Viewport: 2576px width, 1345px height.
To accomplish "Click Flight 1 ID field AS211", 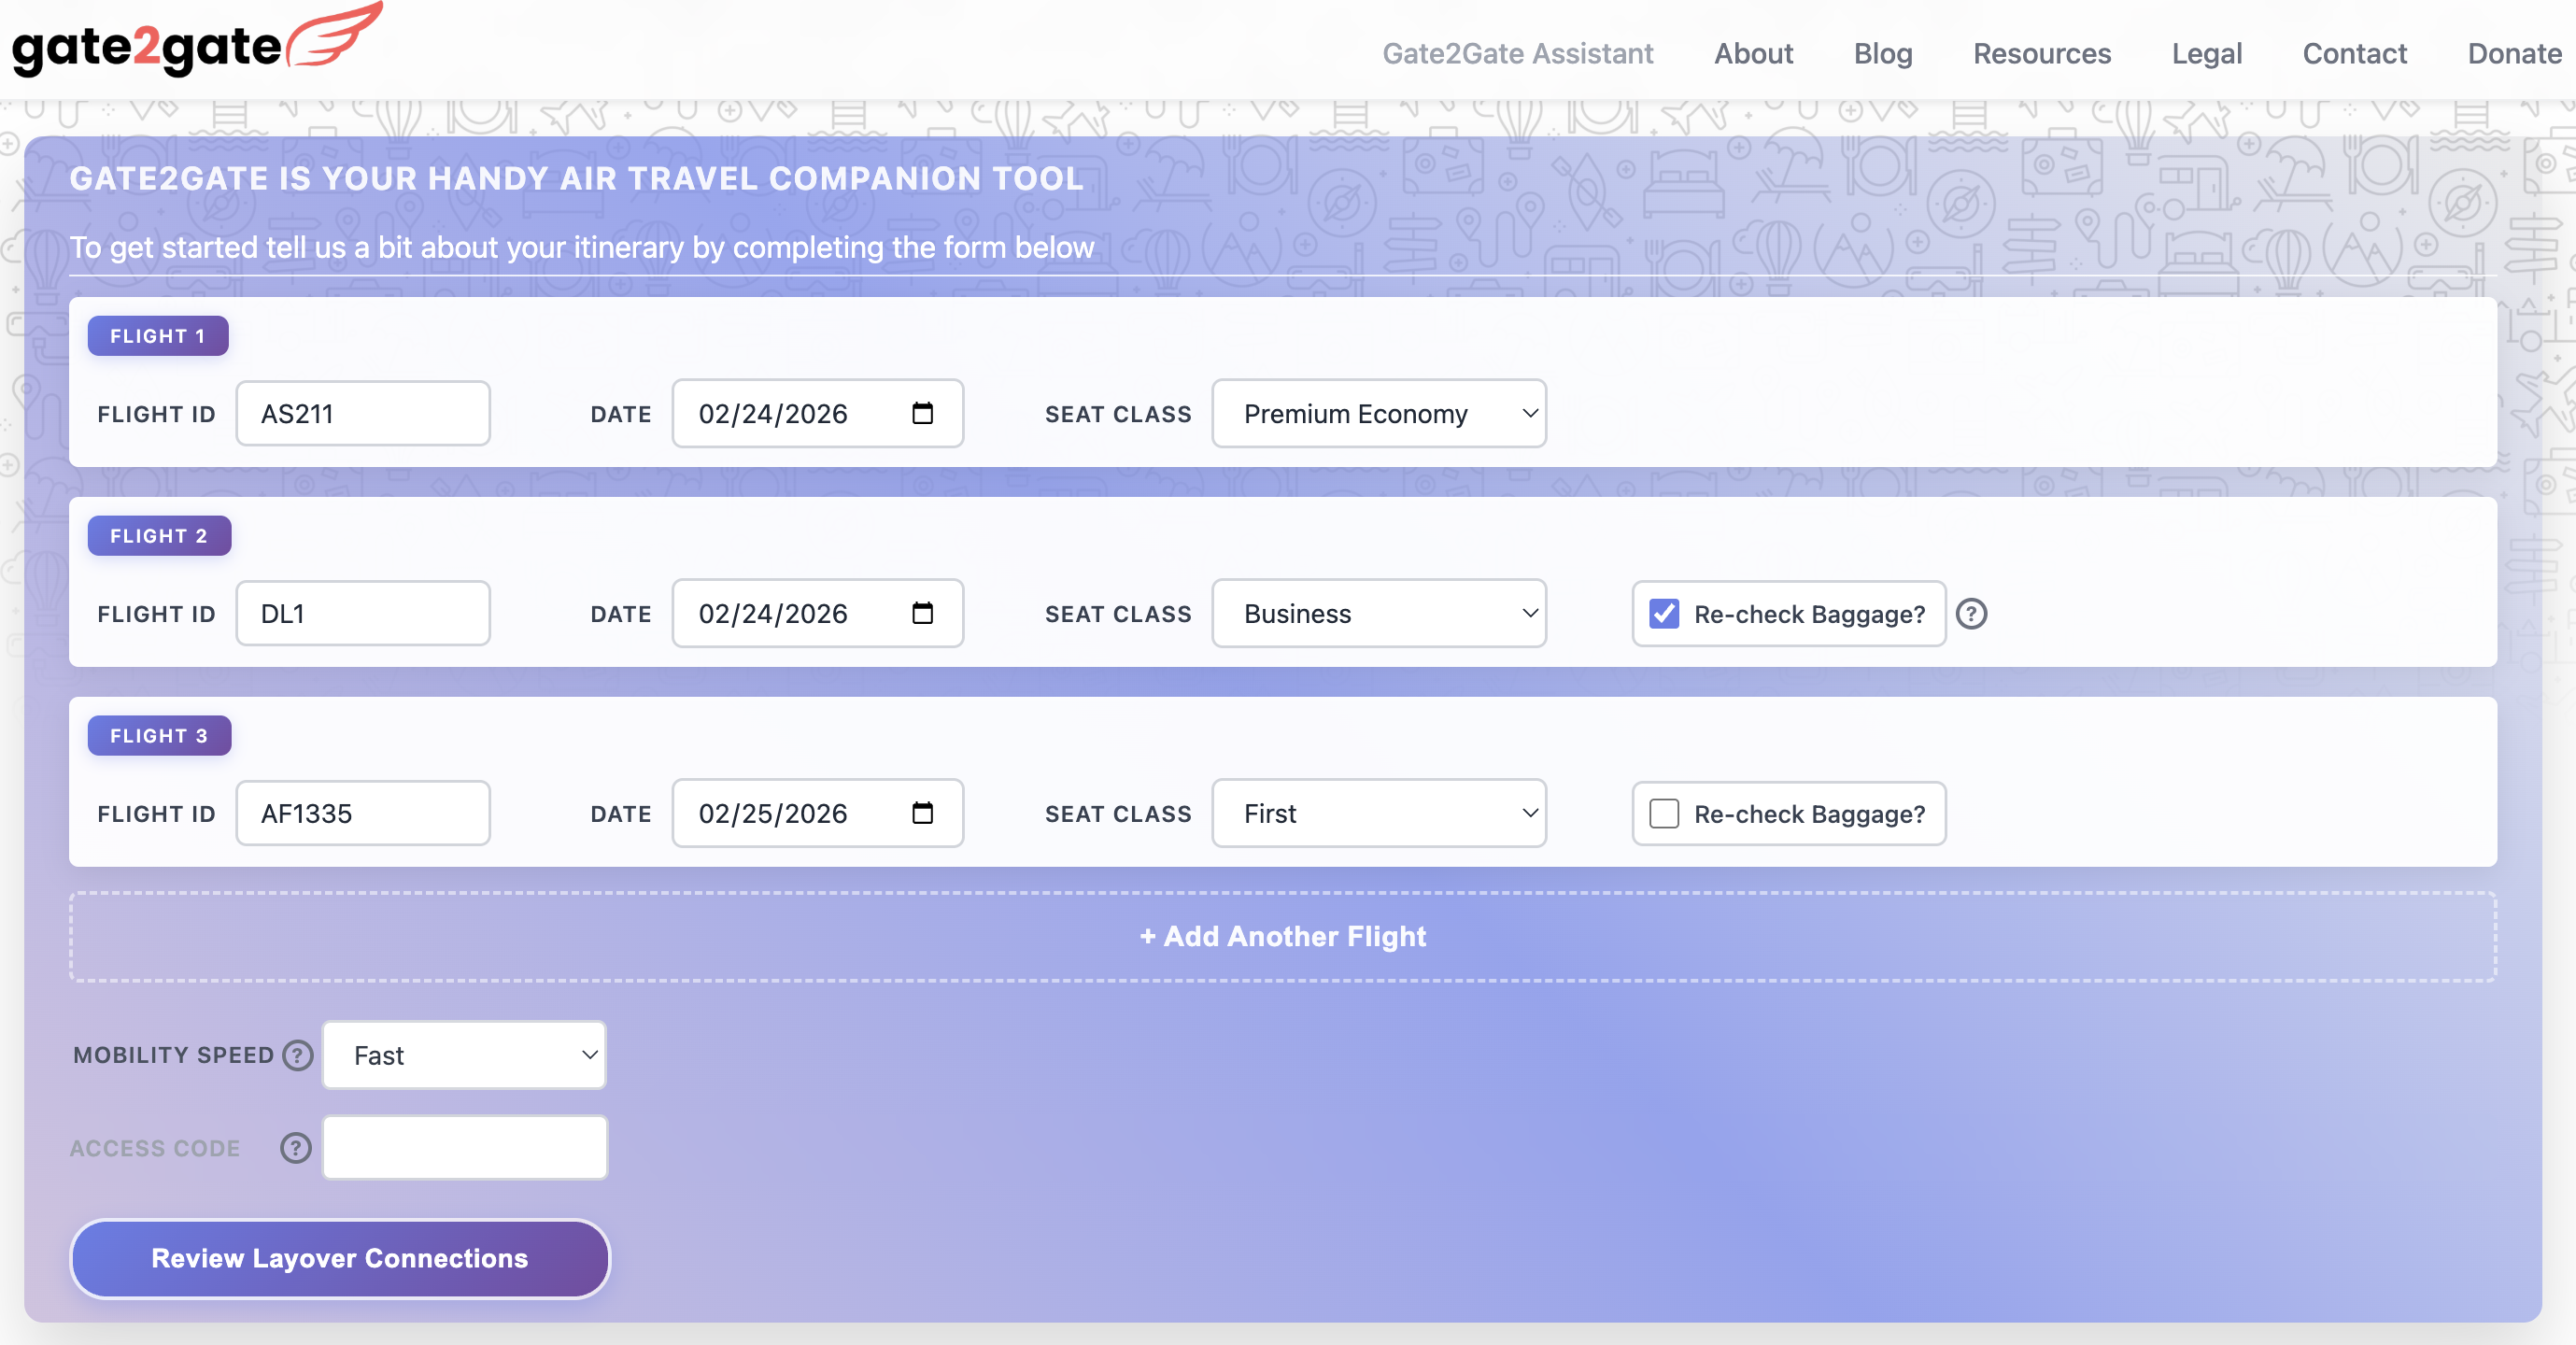I will coord(362,413).
